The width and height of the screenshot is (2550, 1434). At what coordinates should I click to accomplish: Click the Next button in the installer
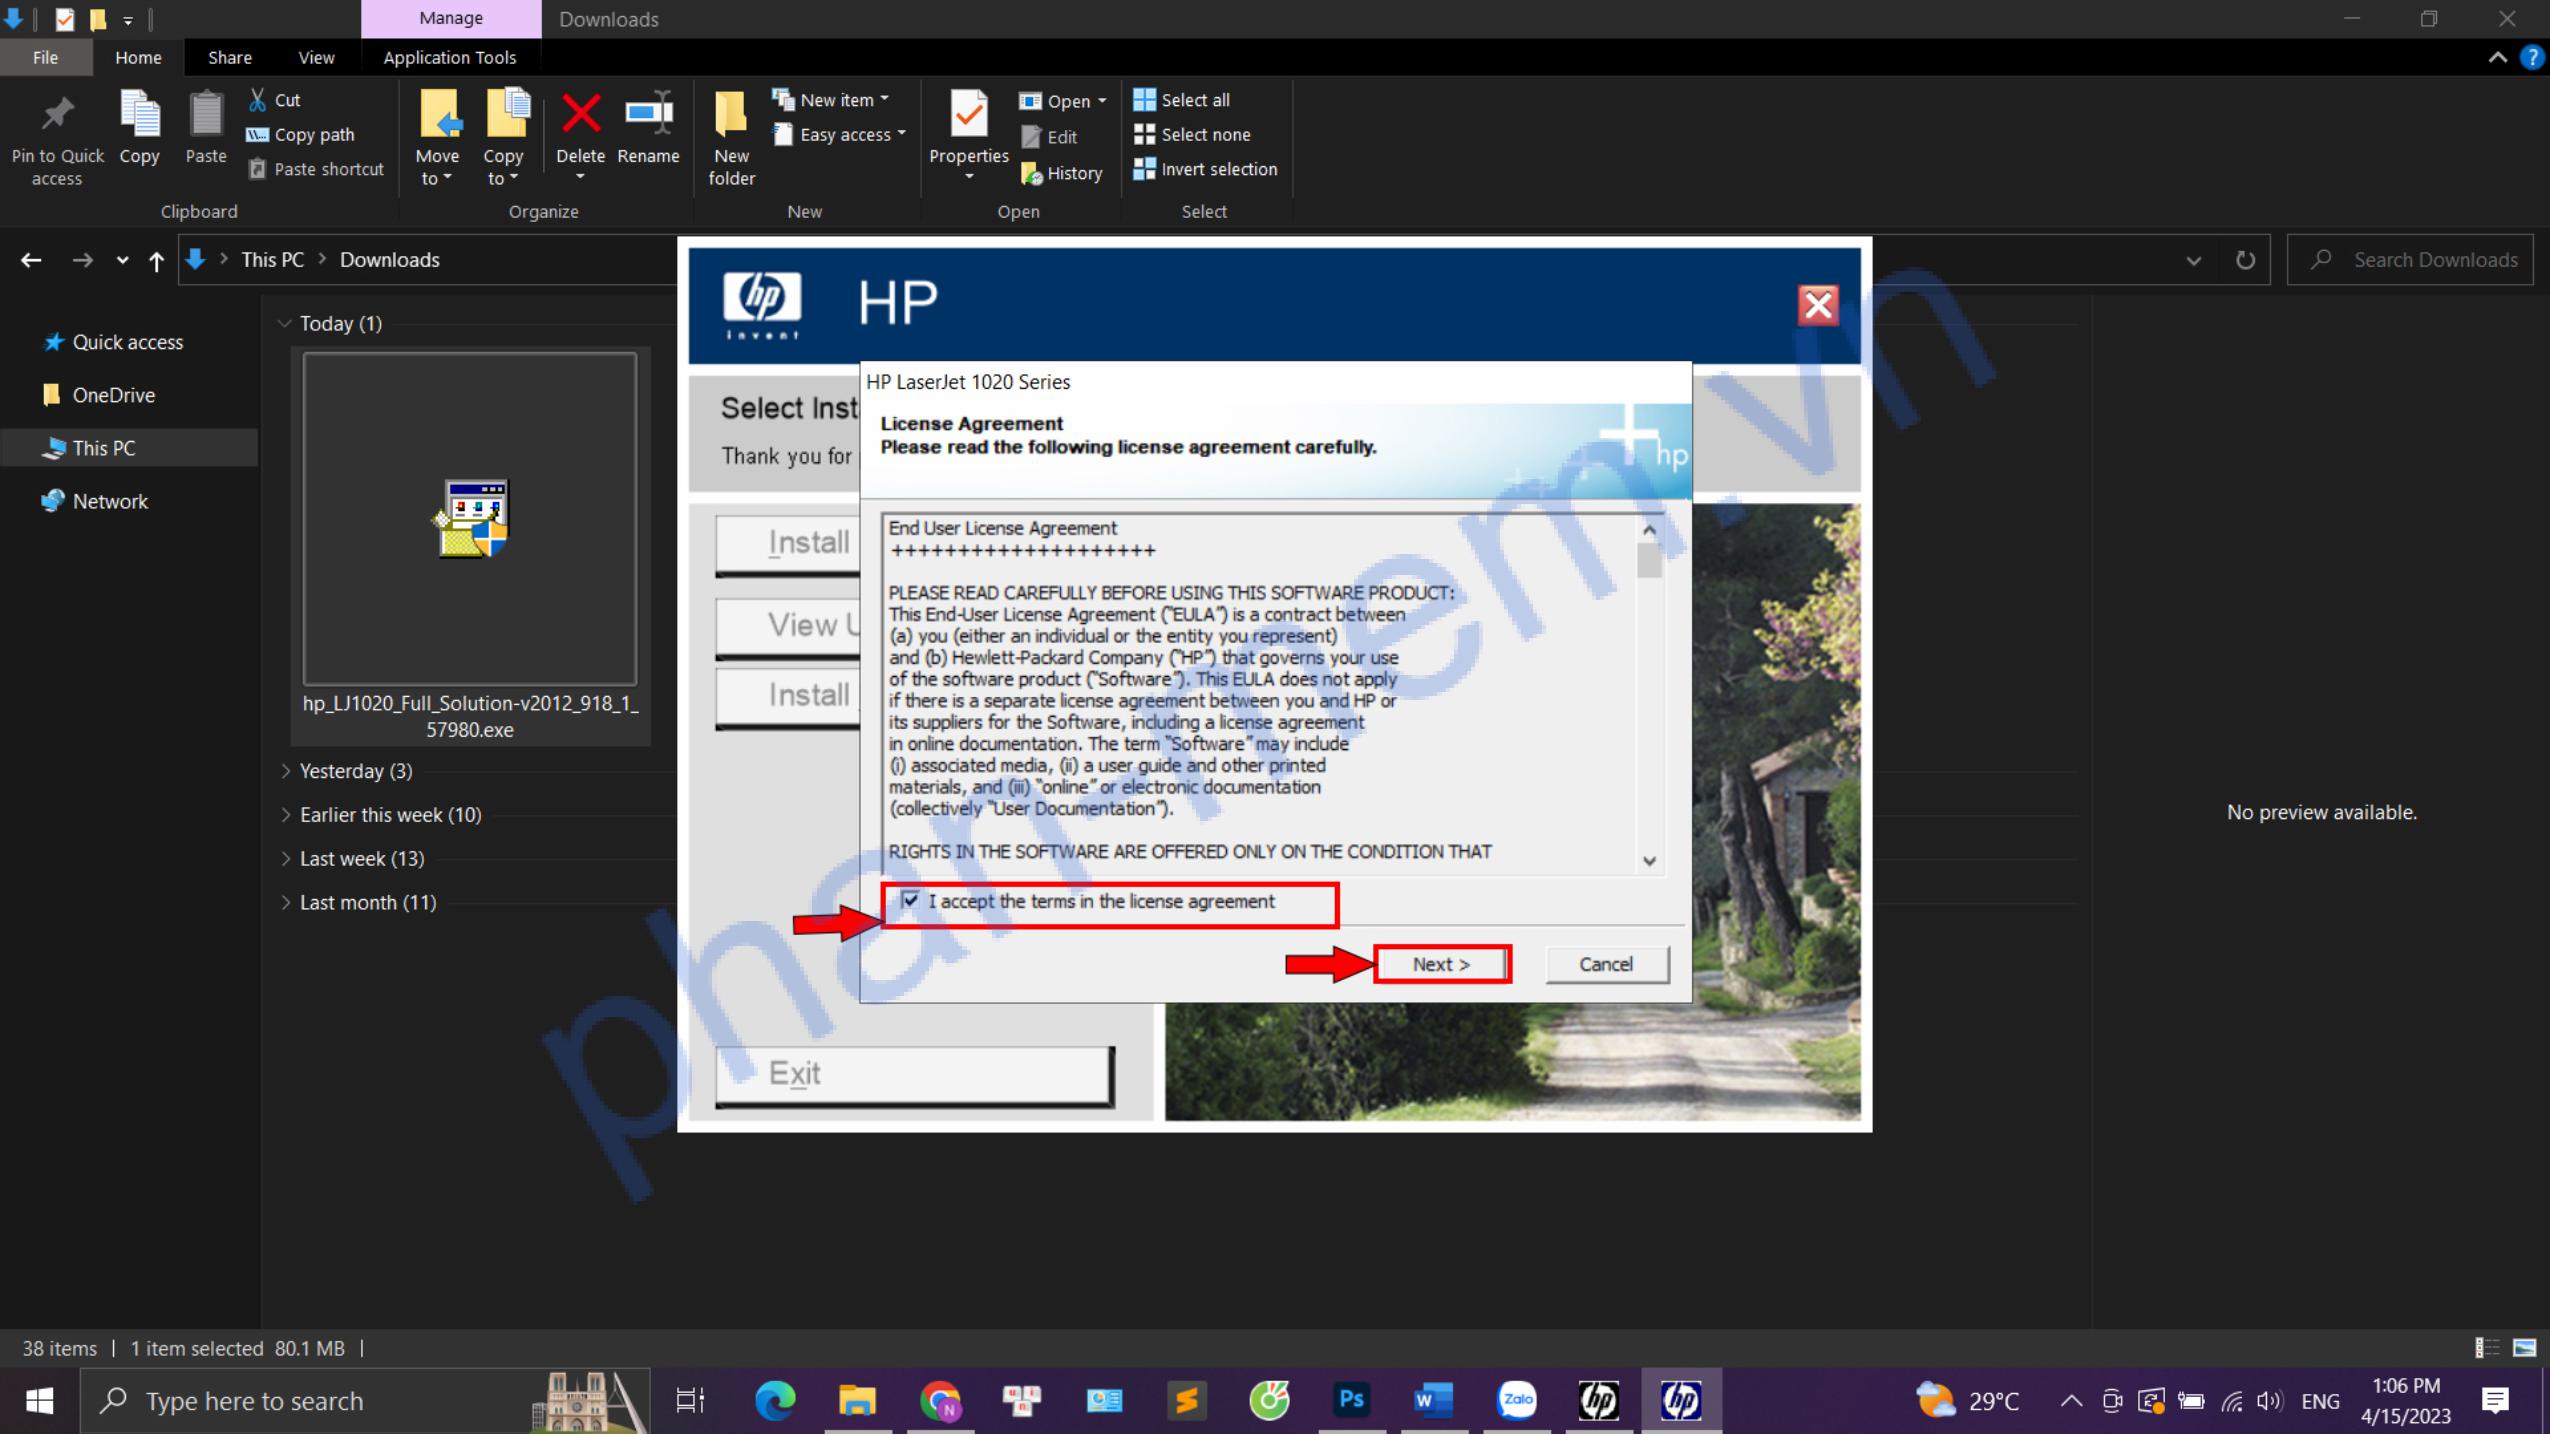[x=1441, y=963]
